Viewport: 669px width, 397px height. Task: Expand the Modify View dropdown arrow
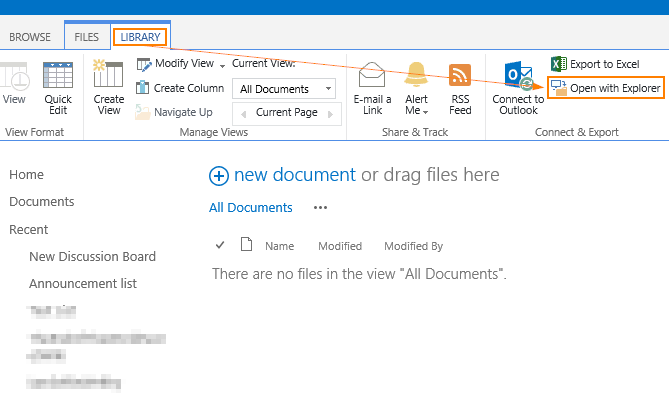click(x=222, y=65)
